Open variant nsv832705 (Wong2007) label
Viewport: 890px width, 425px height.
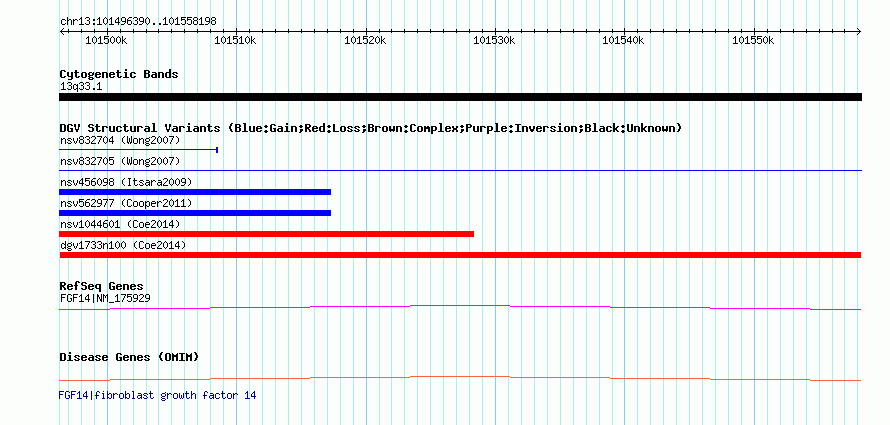(120, 162)
